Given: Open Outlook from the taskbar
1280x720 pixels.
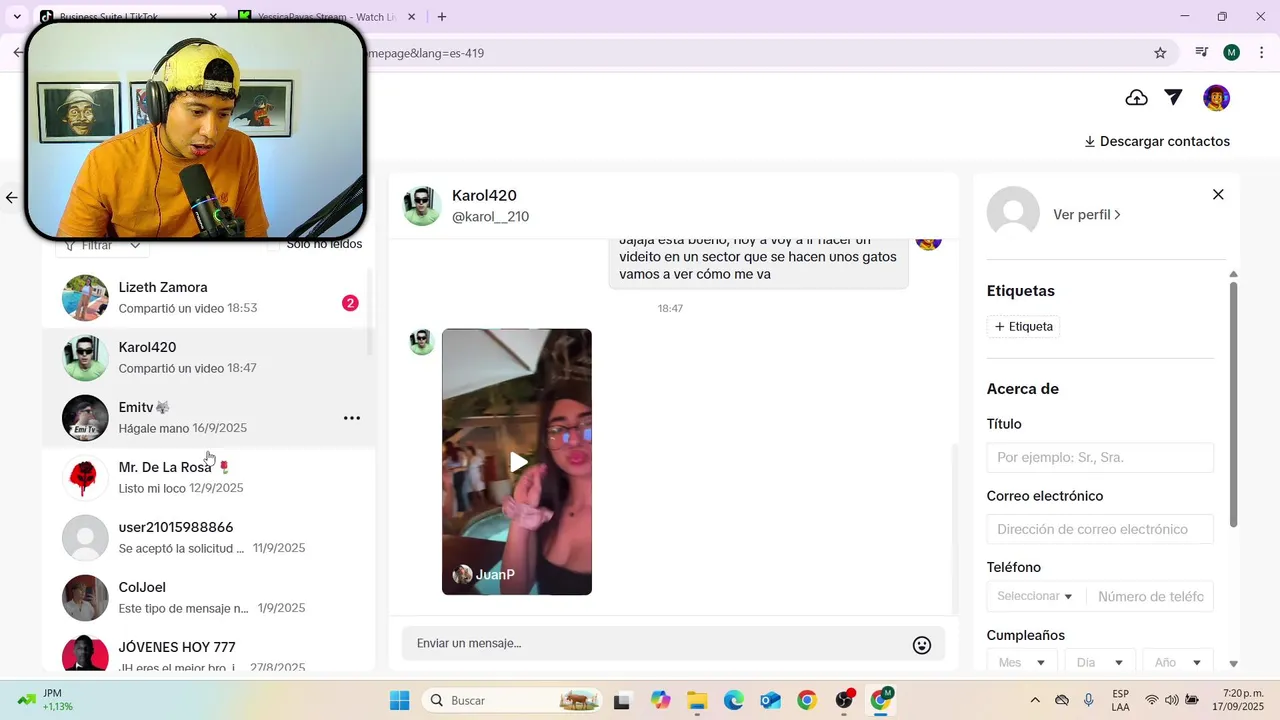Looking at the screenshot, I should [770, 700].
